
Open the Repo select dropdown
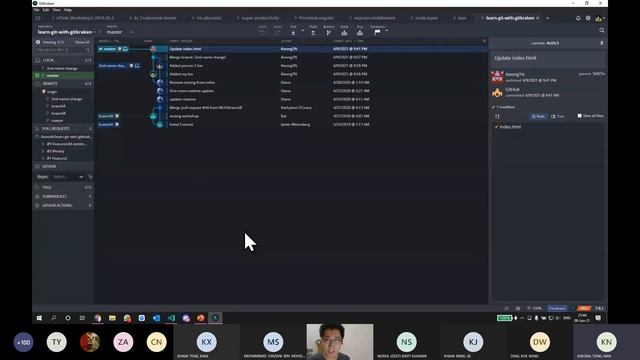pyautogui.click(x=67, y=177)
